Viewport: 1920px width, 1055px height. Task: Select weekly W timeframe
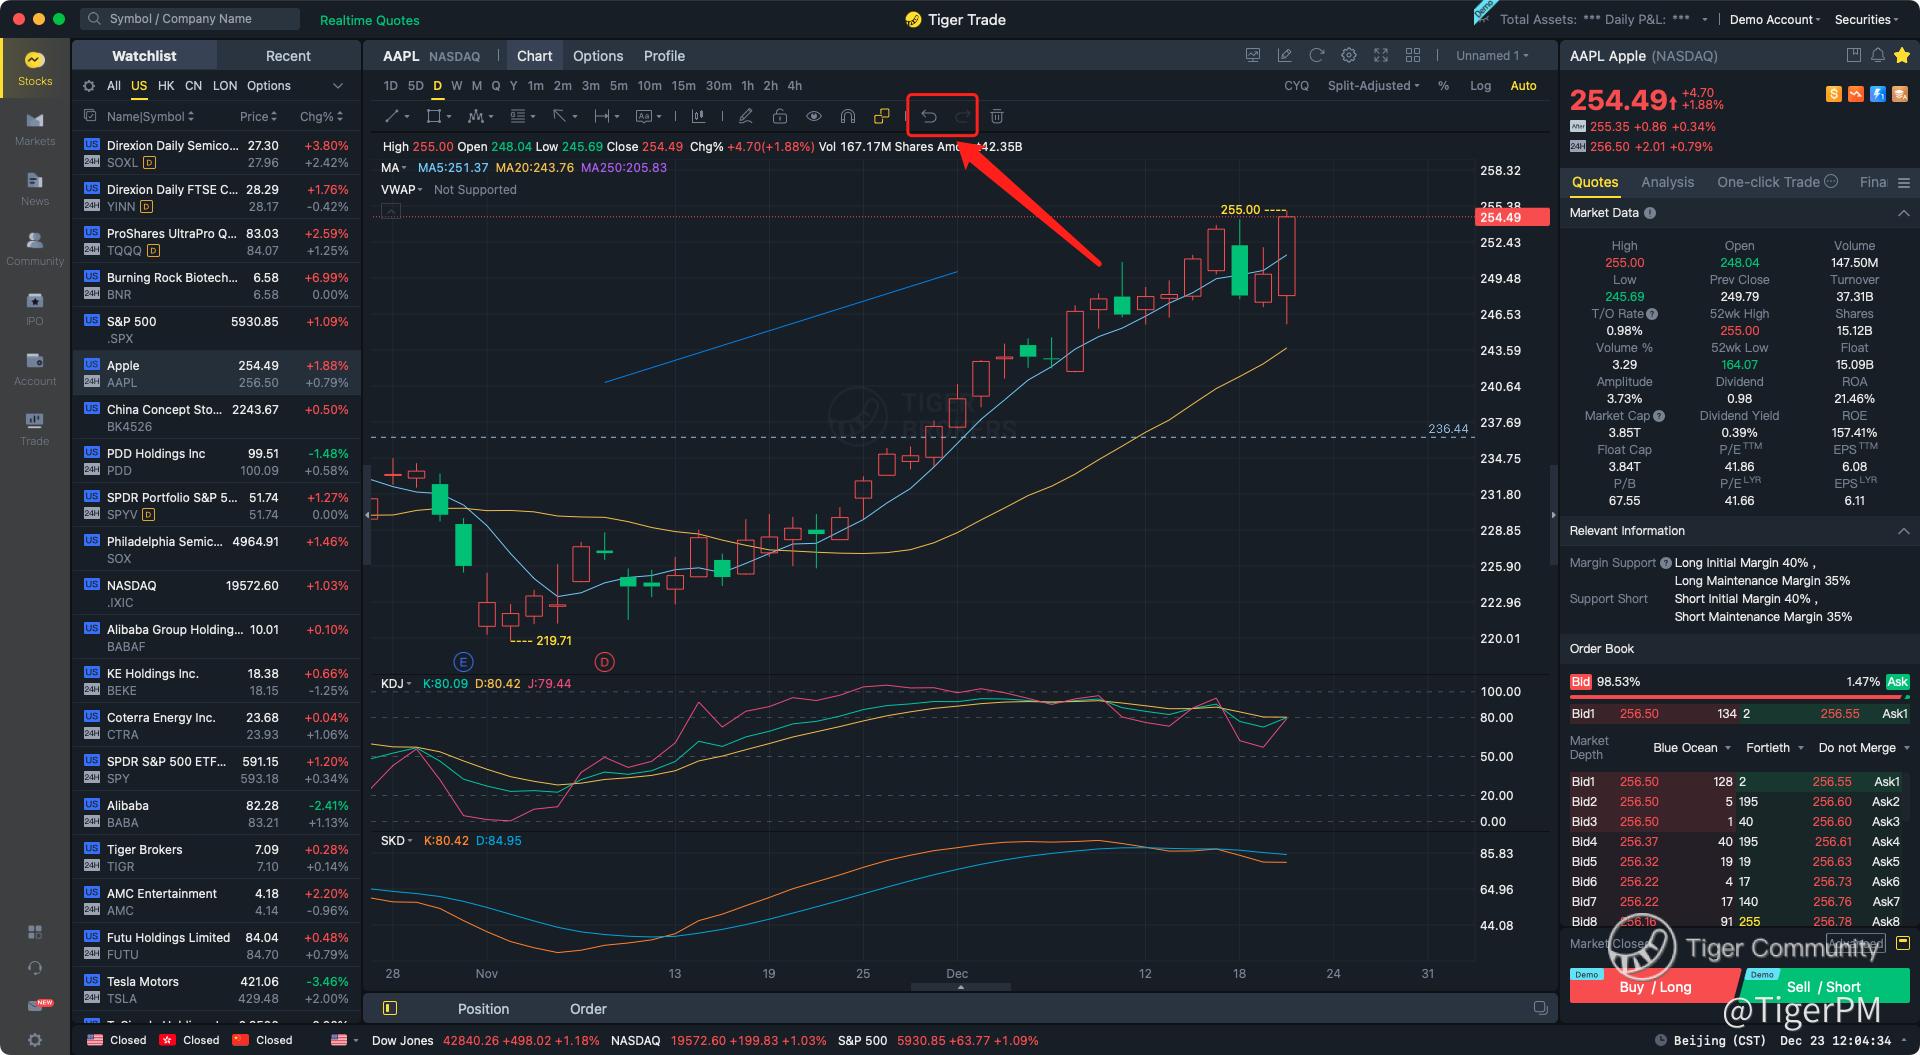456,86
